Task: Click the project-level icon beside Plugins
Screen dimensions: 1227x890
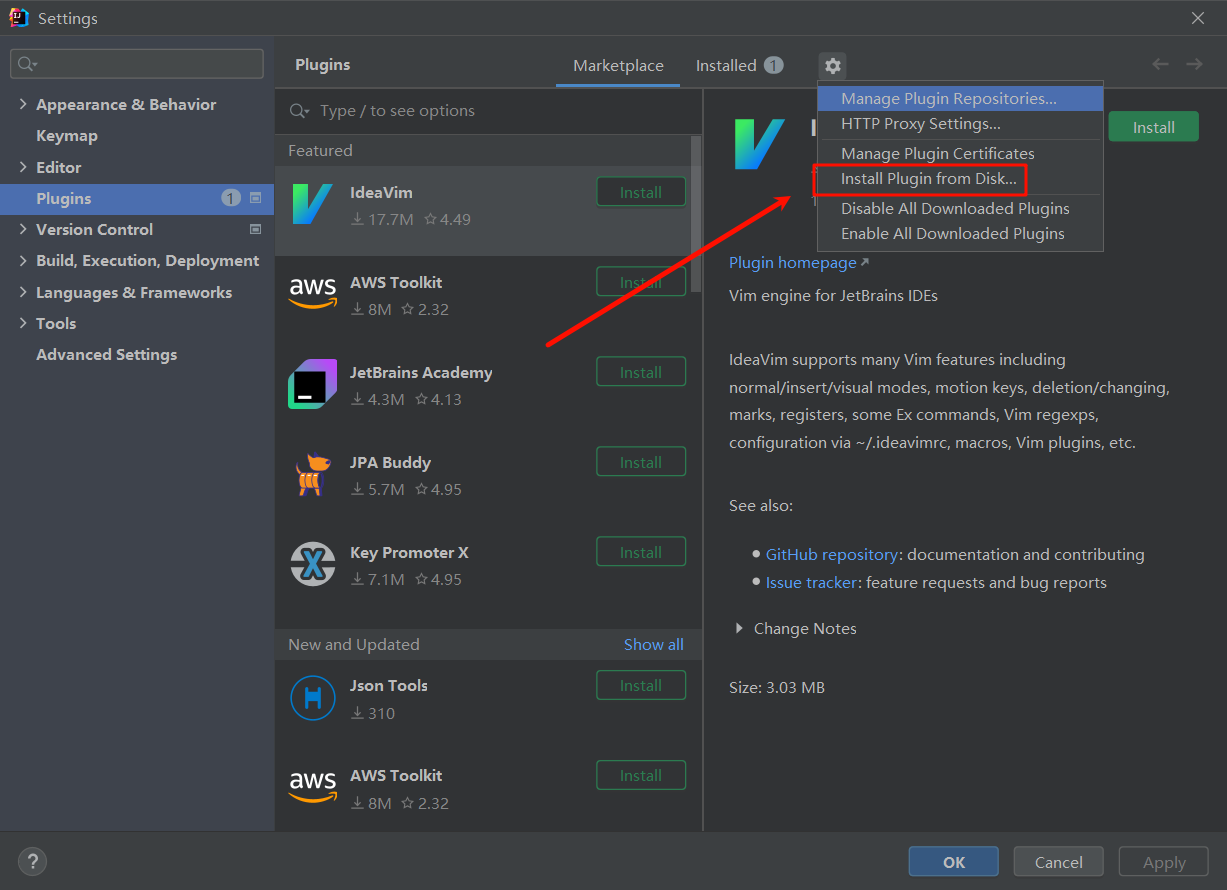Action: [255, 198]
